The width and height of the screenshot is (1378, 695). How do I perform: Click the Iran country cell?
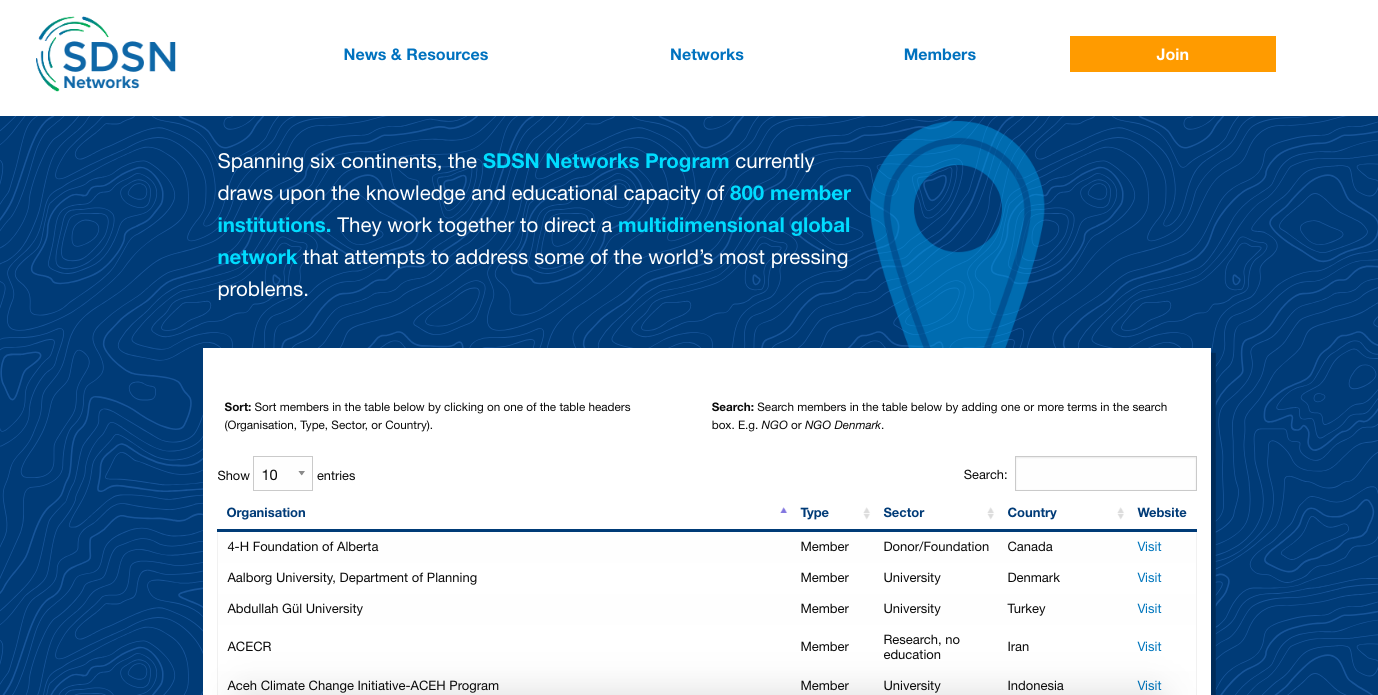click(x=1018, y=647)
